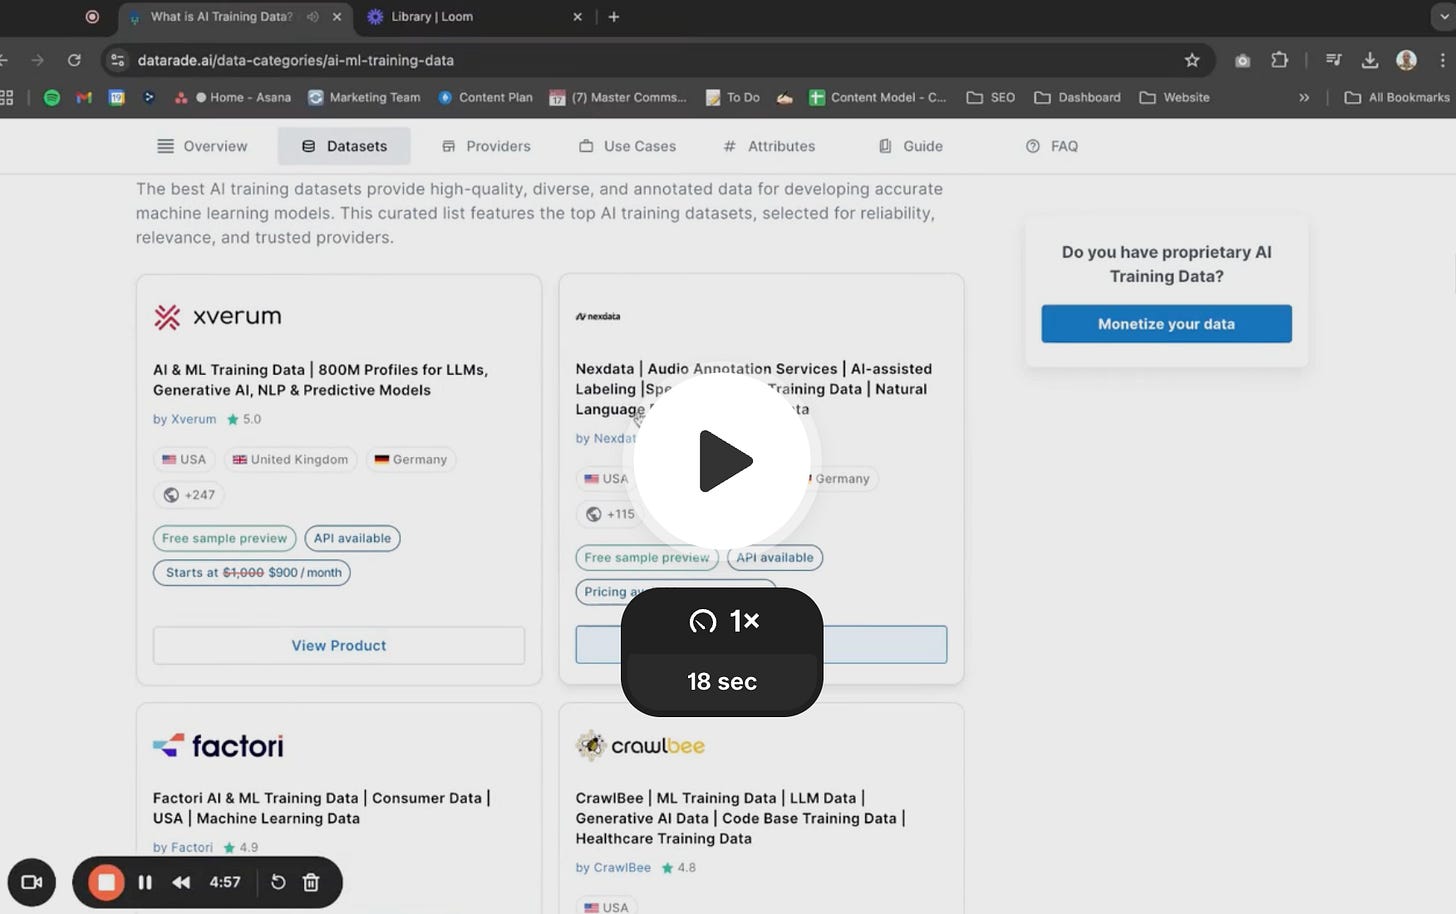Click the factori logo
This screenshot has width=1456, height=914.
tap(218, 746)
